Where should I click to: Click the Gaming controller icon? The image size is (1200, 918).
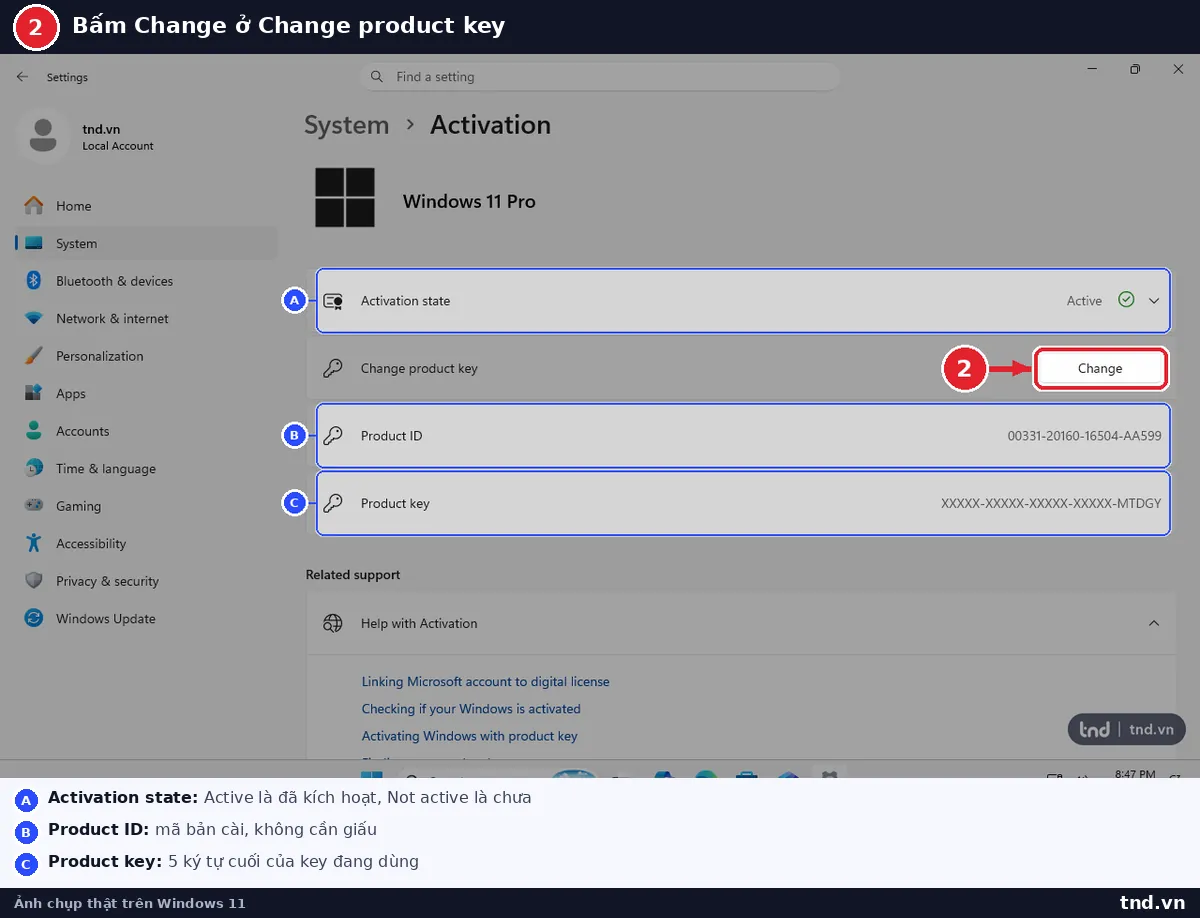pos(34,506)
